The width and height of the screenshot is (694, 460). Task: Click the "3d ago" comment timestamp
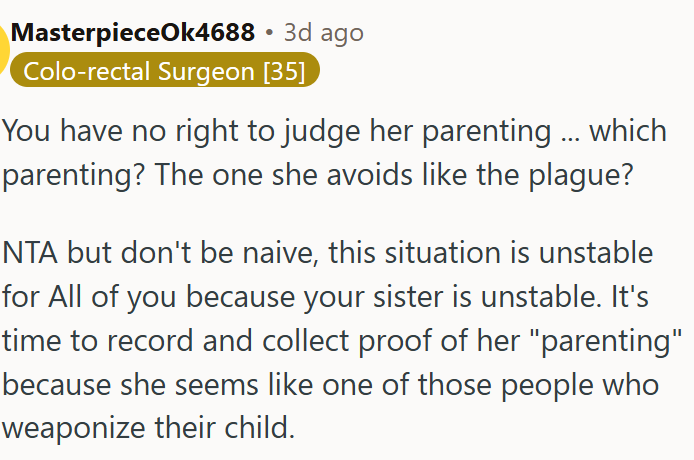pyautogui.click(x=324, y=33)
